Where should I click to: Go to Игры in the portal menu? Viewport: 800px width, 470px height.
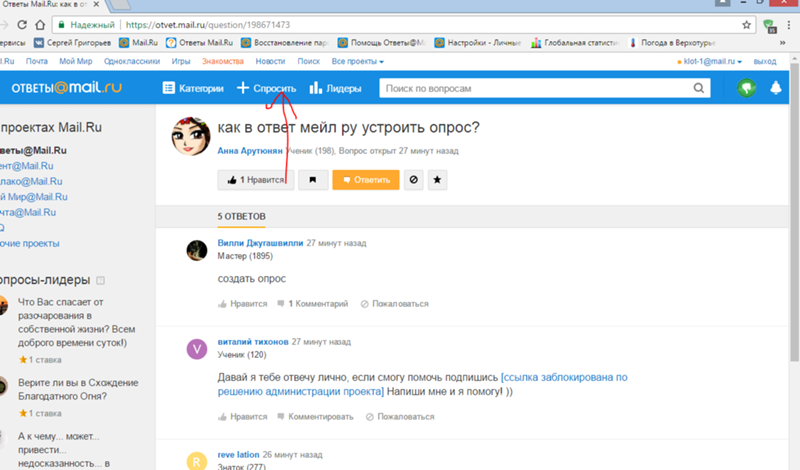click(181, 61)
